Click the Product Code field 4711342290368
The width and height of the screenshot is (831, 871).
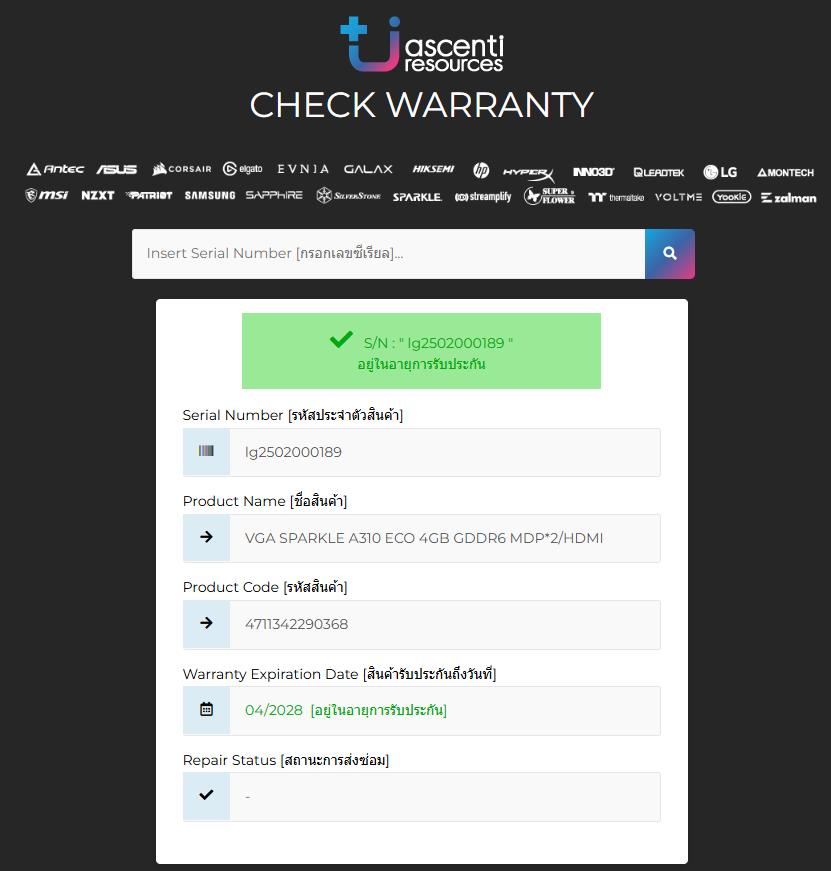(x=422, y=624)
